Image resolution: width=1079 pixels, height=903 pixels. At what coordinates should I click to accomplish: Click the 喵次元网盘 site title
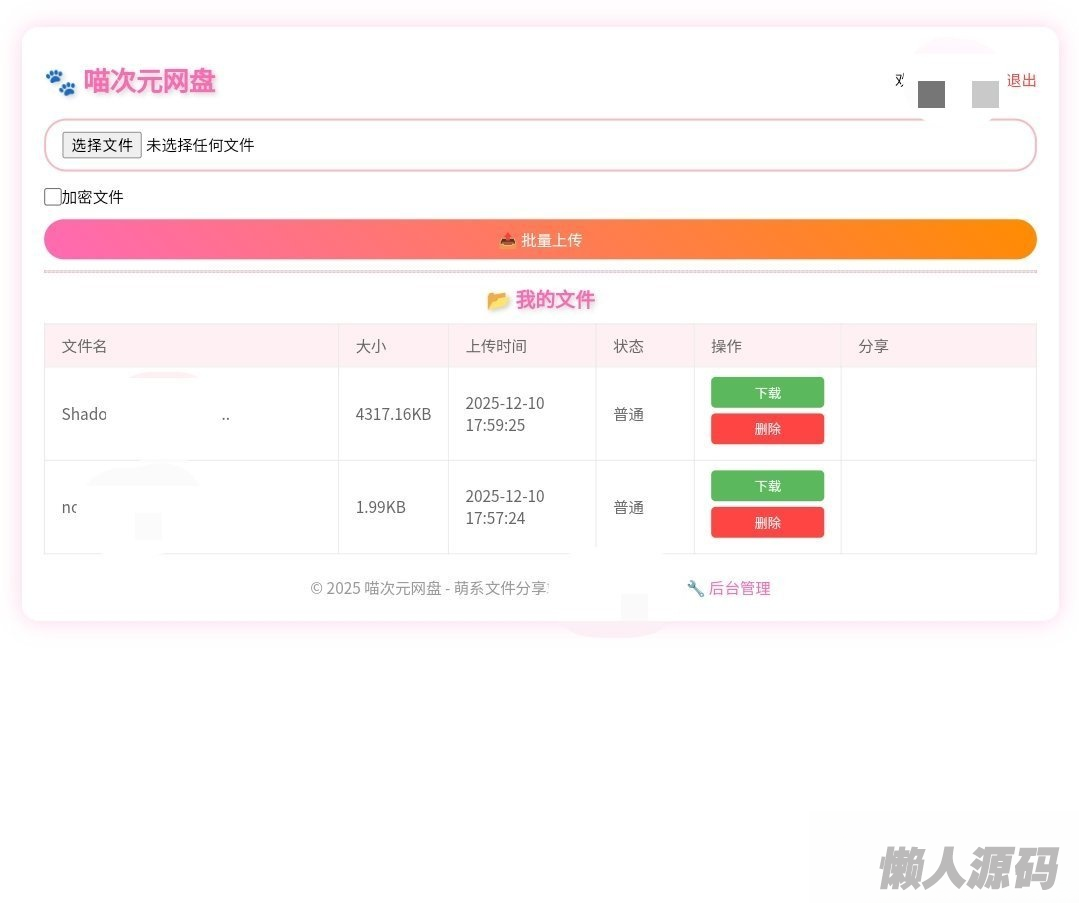(x=150, y=81)
